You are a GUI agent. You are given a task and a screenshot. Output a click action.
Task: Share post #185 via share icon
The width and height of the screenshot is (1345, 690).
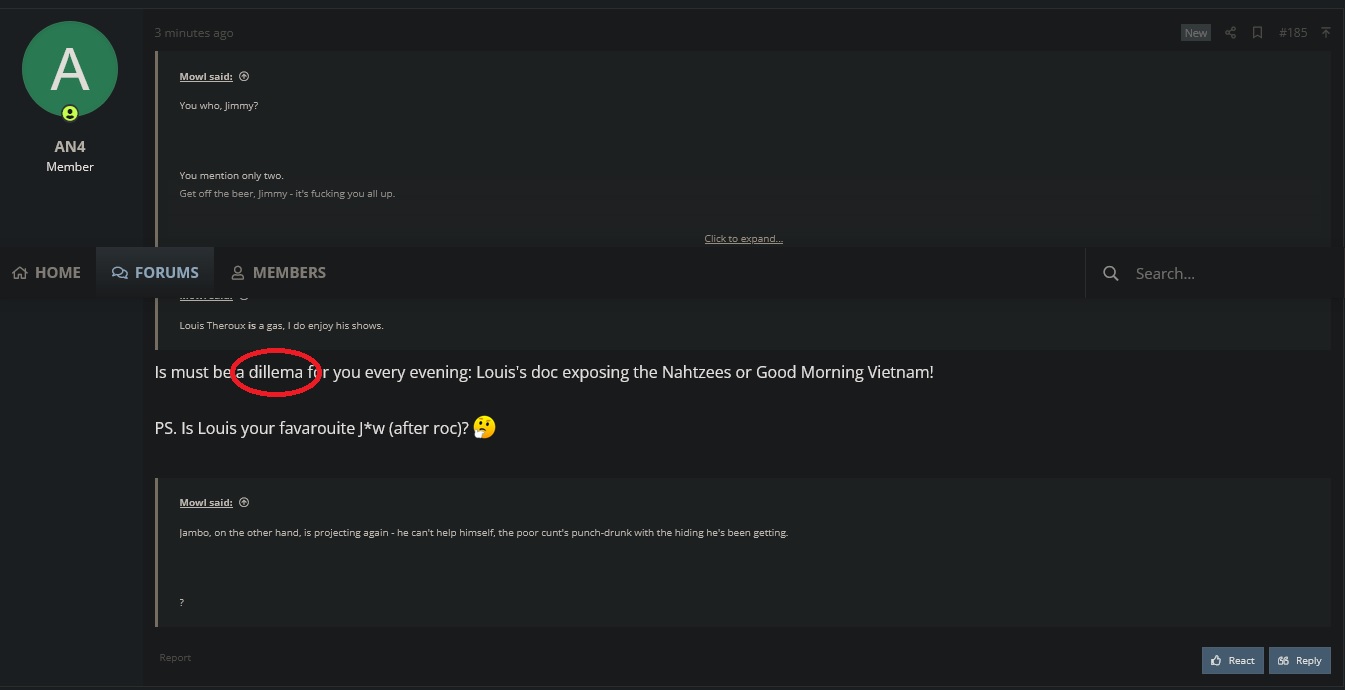coord(1231,33)
